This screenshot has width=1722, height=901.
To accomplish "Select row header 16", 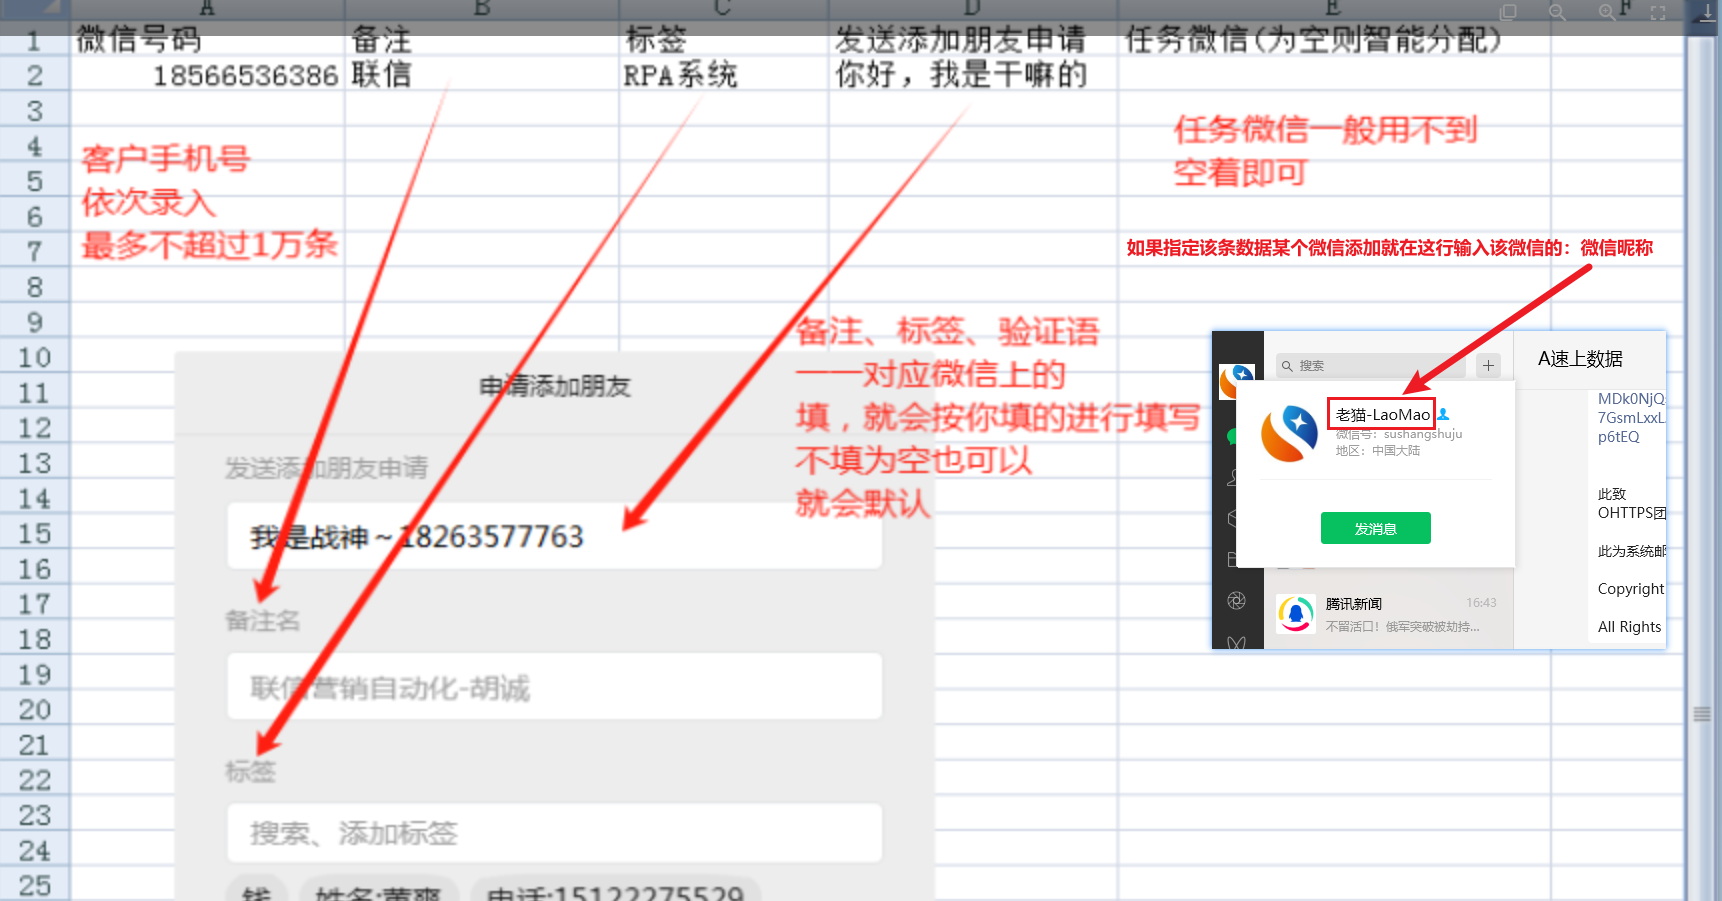I will pos(35,569).
